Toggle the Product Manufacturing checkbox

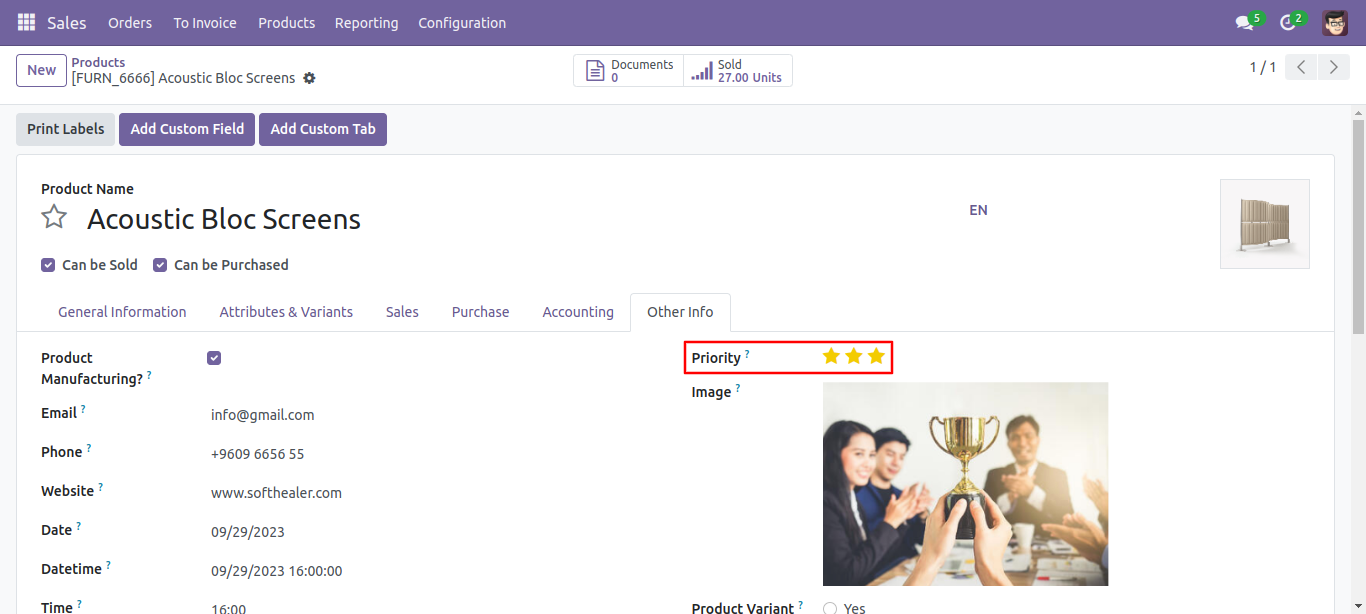click(x=214, y=358)
